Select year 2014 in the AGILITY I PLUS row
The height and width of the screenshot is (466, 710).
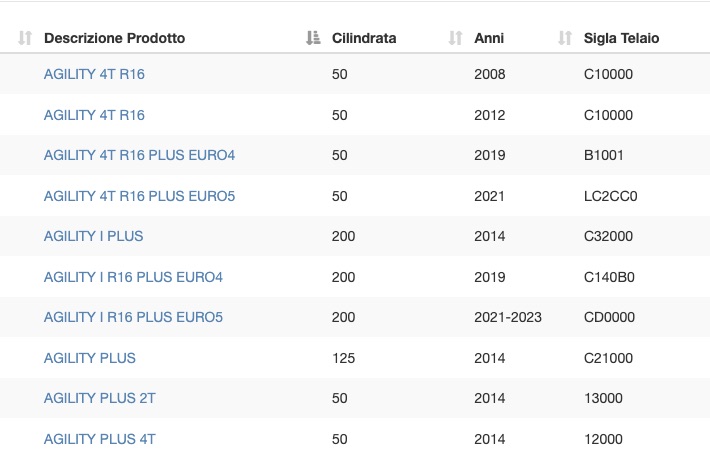489,236
